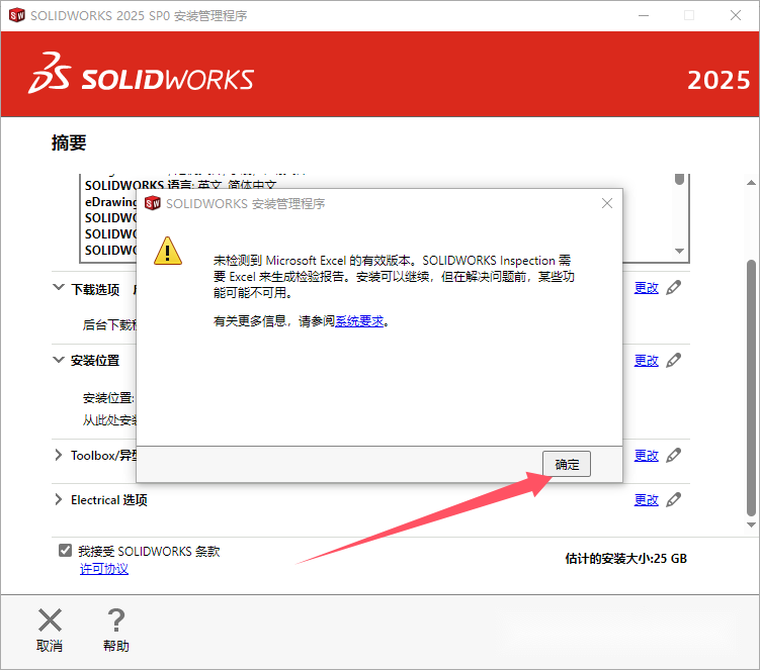
Task: Click the pencil icon beside 下载选项
Action: (x=674, y=288)
